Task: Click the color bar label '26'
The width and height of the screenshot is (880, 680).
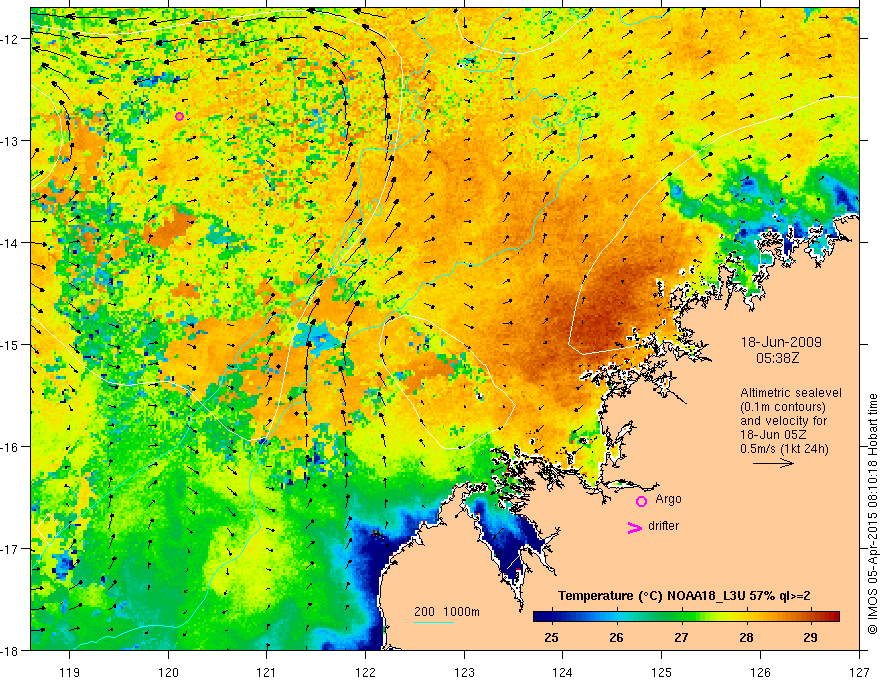Action: click(616, 638)
